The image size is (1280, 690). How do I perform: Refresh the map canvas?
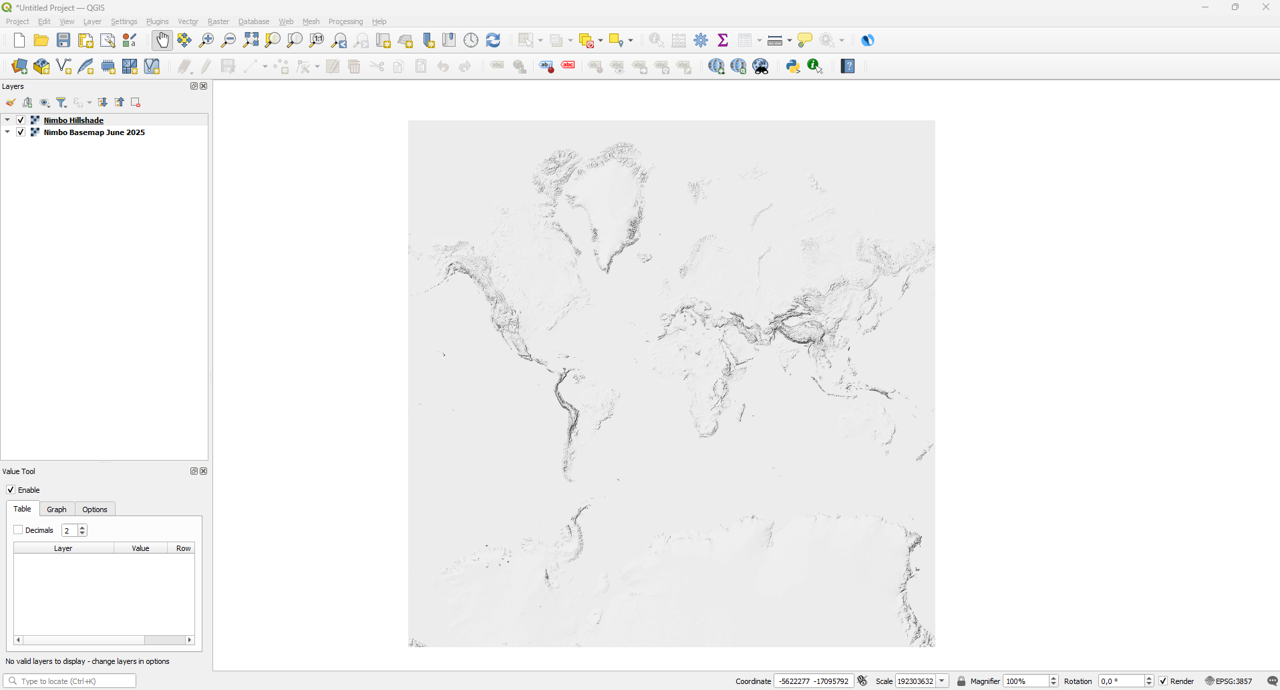492,40
